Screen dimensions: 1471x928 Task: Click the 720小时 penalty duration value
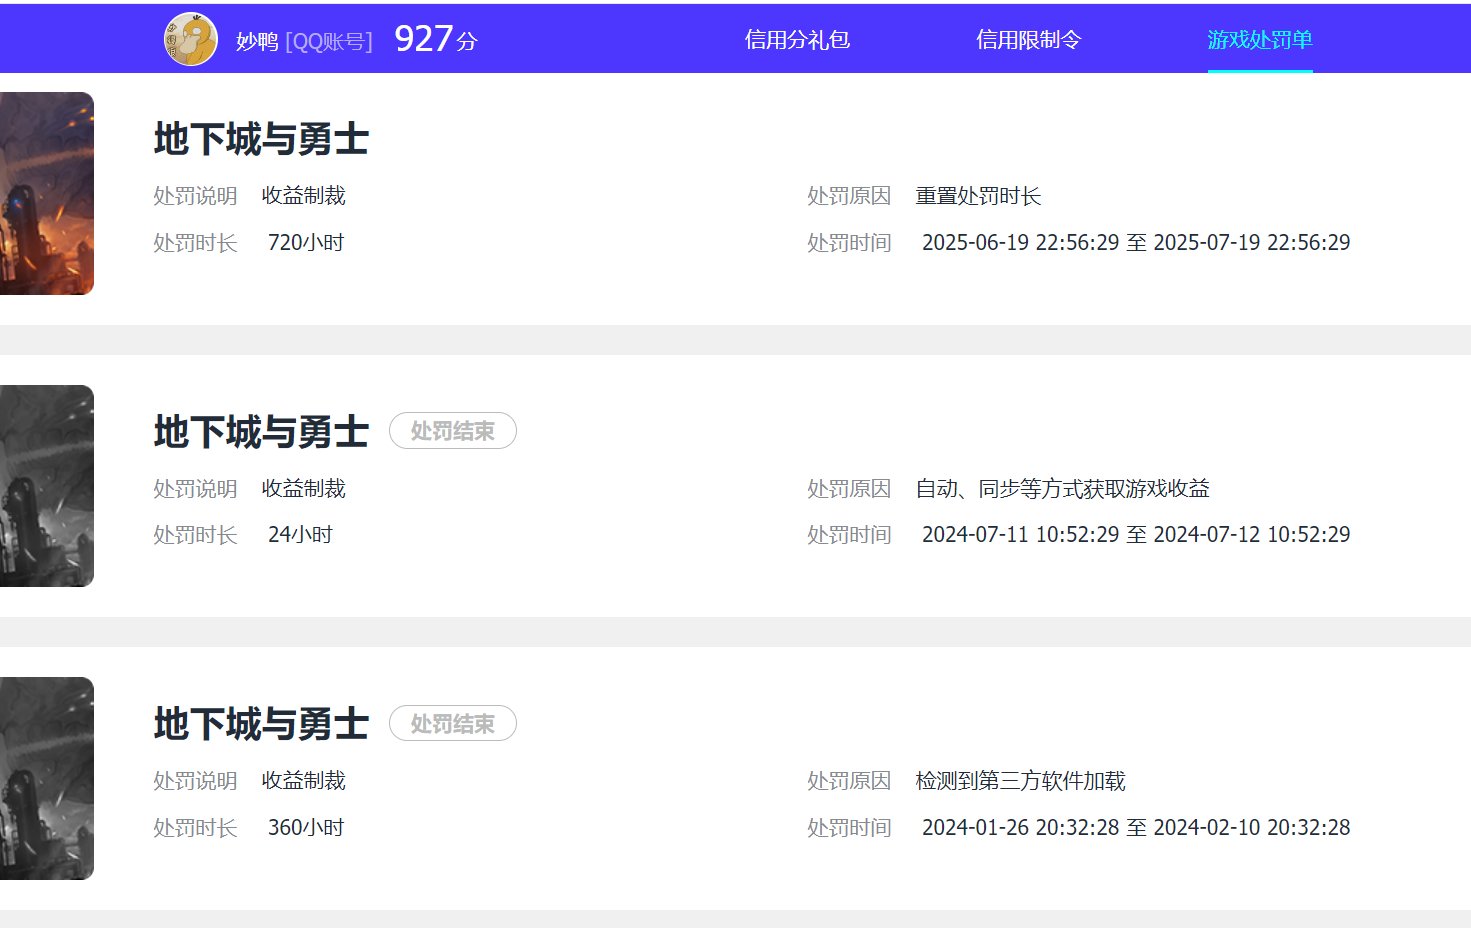point(305,243)
